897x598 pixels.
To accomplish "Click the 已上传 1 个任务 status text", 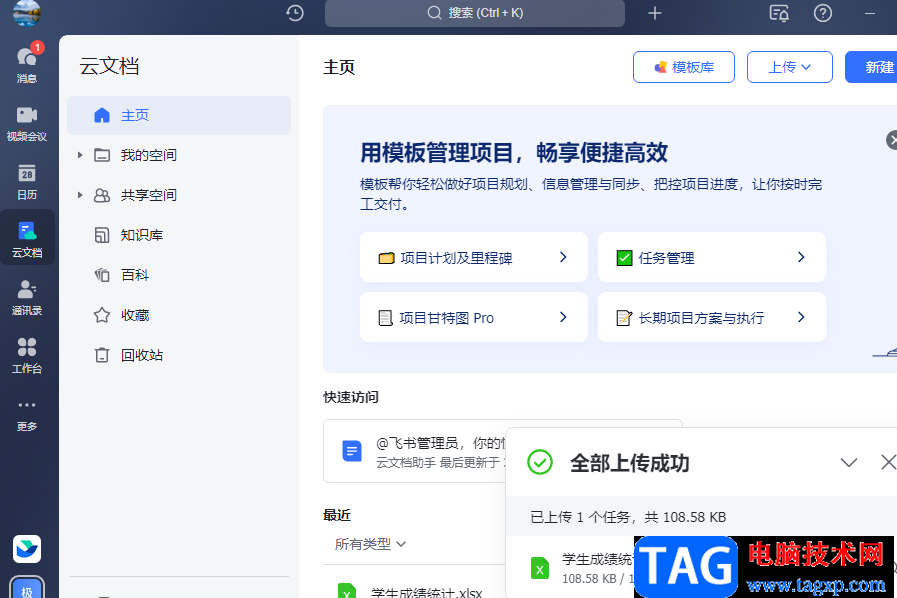I will 628,517.
